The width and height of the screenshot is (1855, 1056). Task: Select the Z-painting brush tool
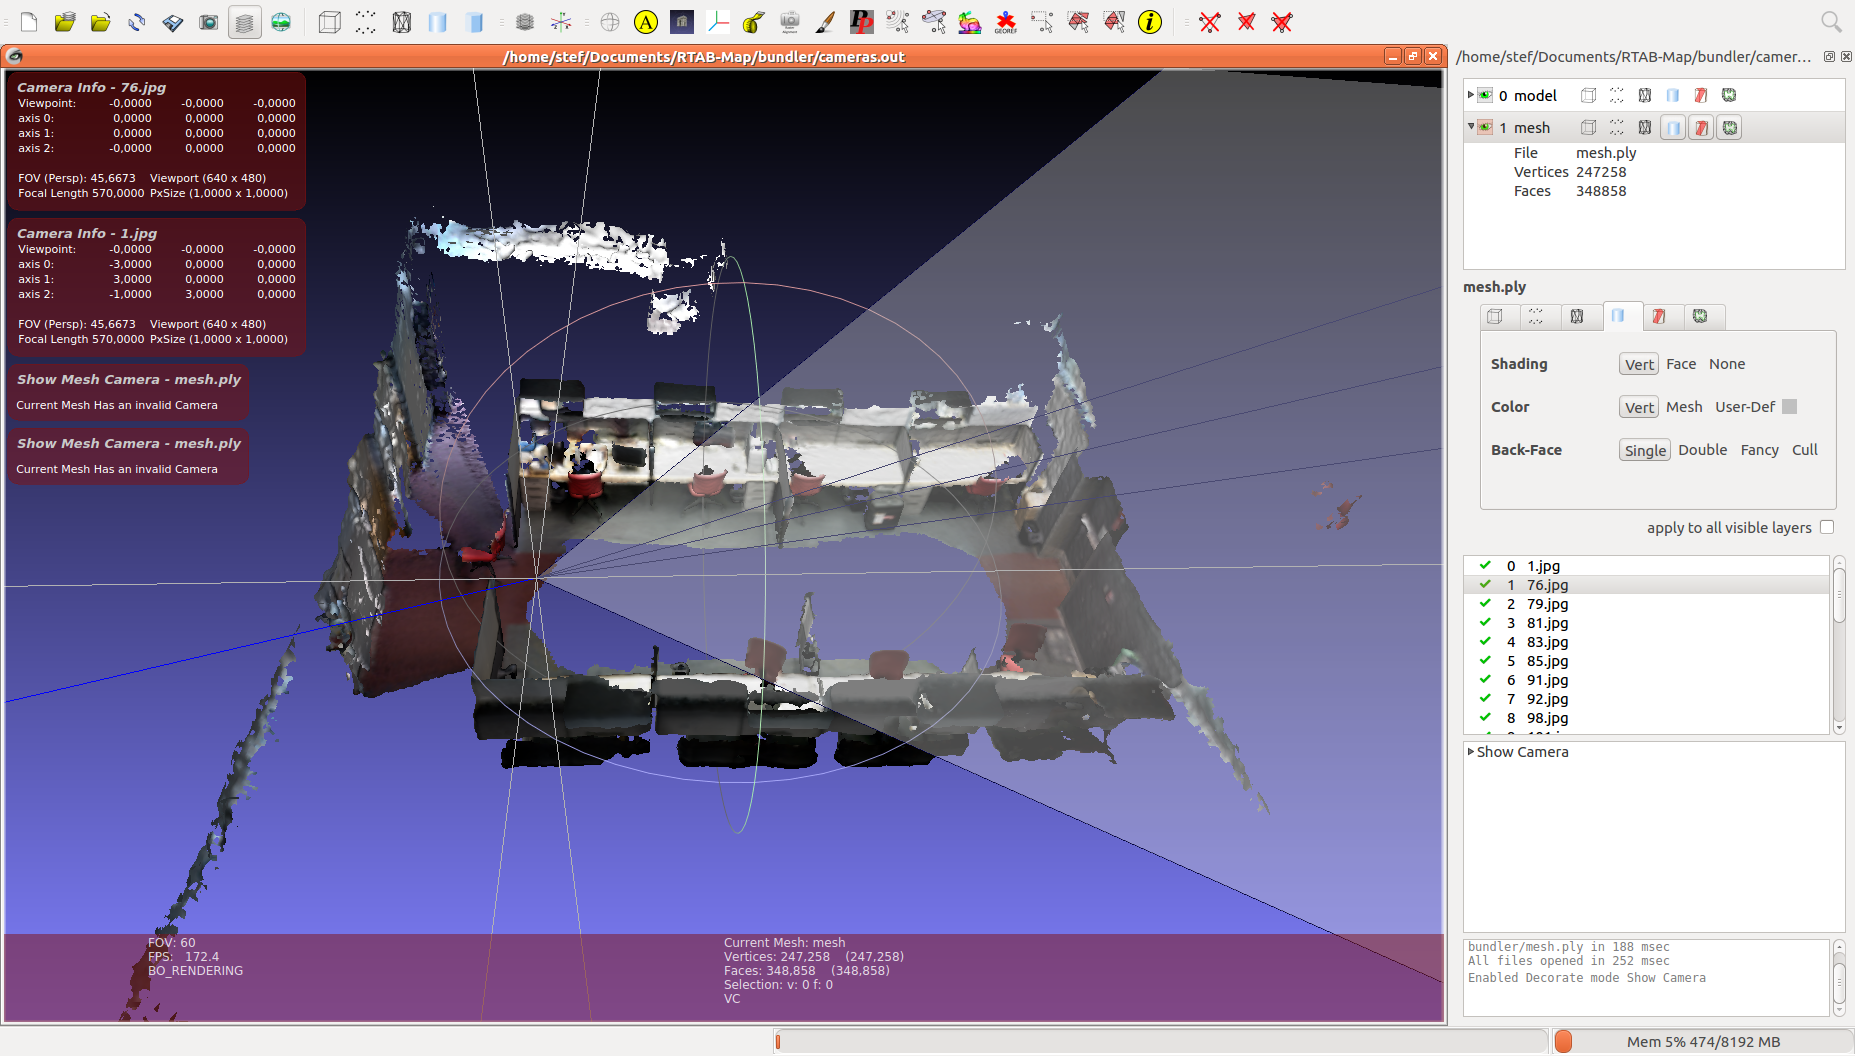825,22
